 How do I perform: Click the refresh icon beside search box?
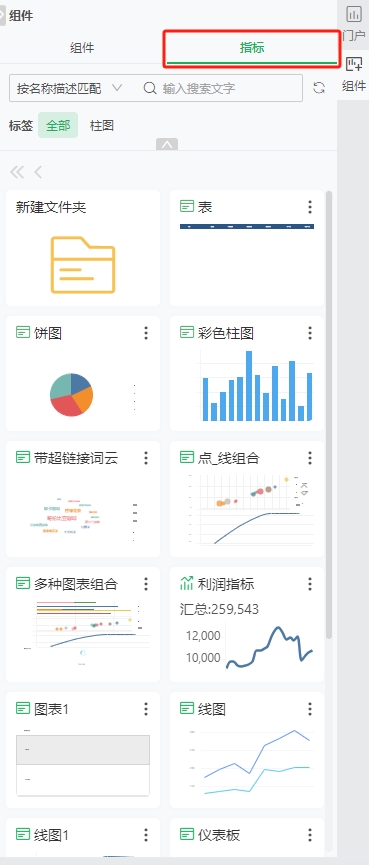[x=319, y=88]
